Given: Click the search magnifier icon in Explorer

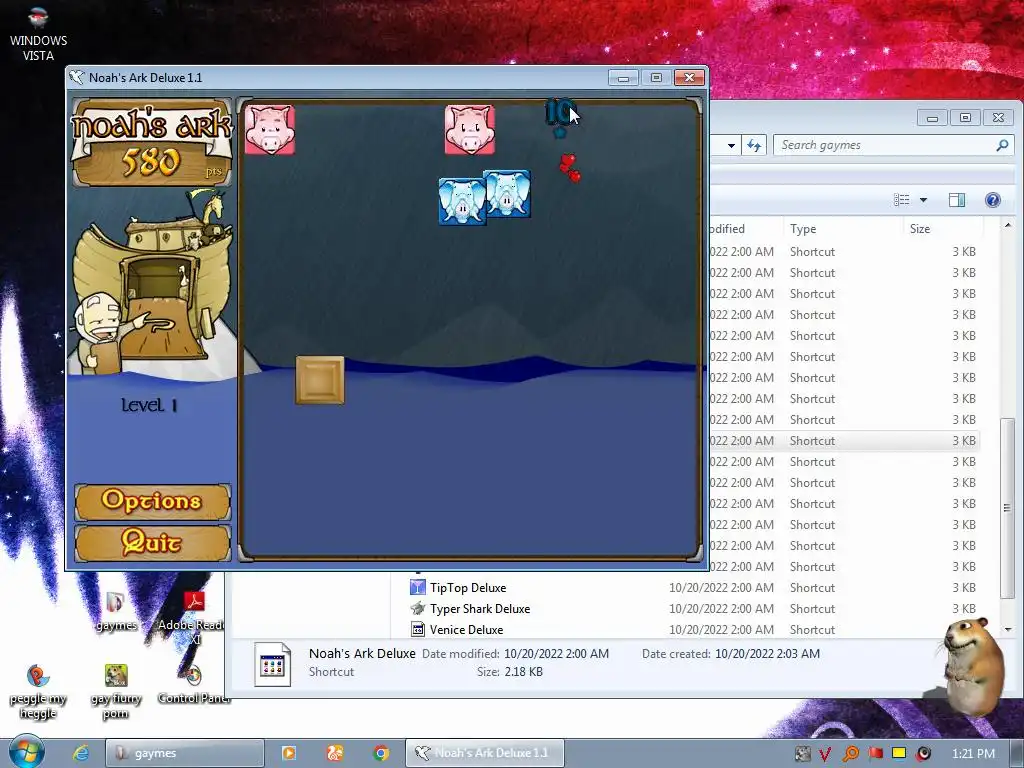Looking at the screenshot, I should tap(1002, 145).
